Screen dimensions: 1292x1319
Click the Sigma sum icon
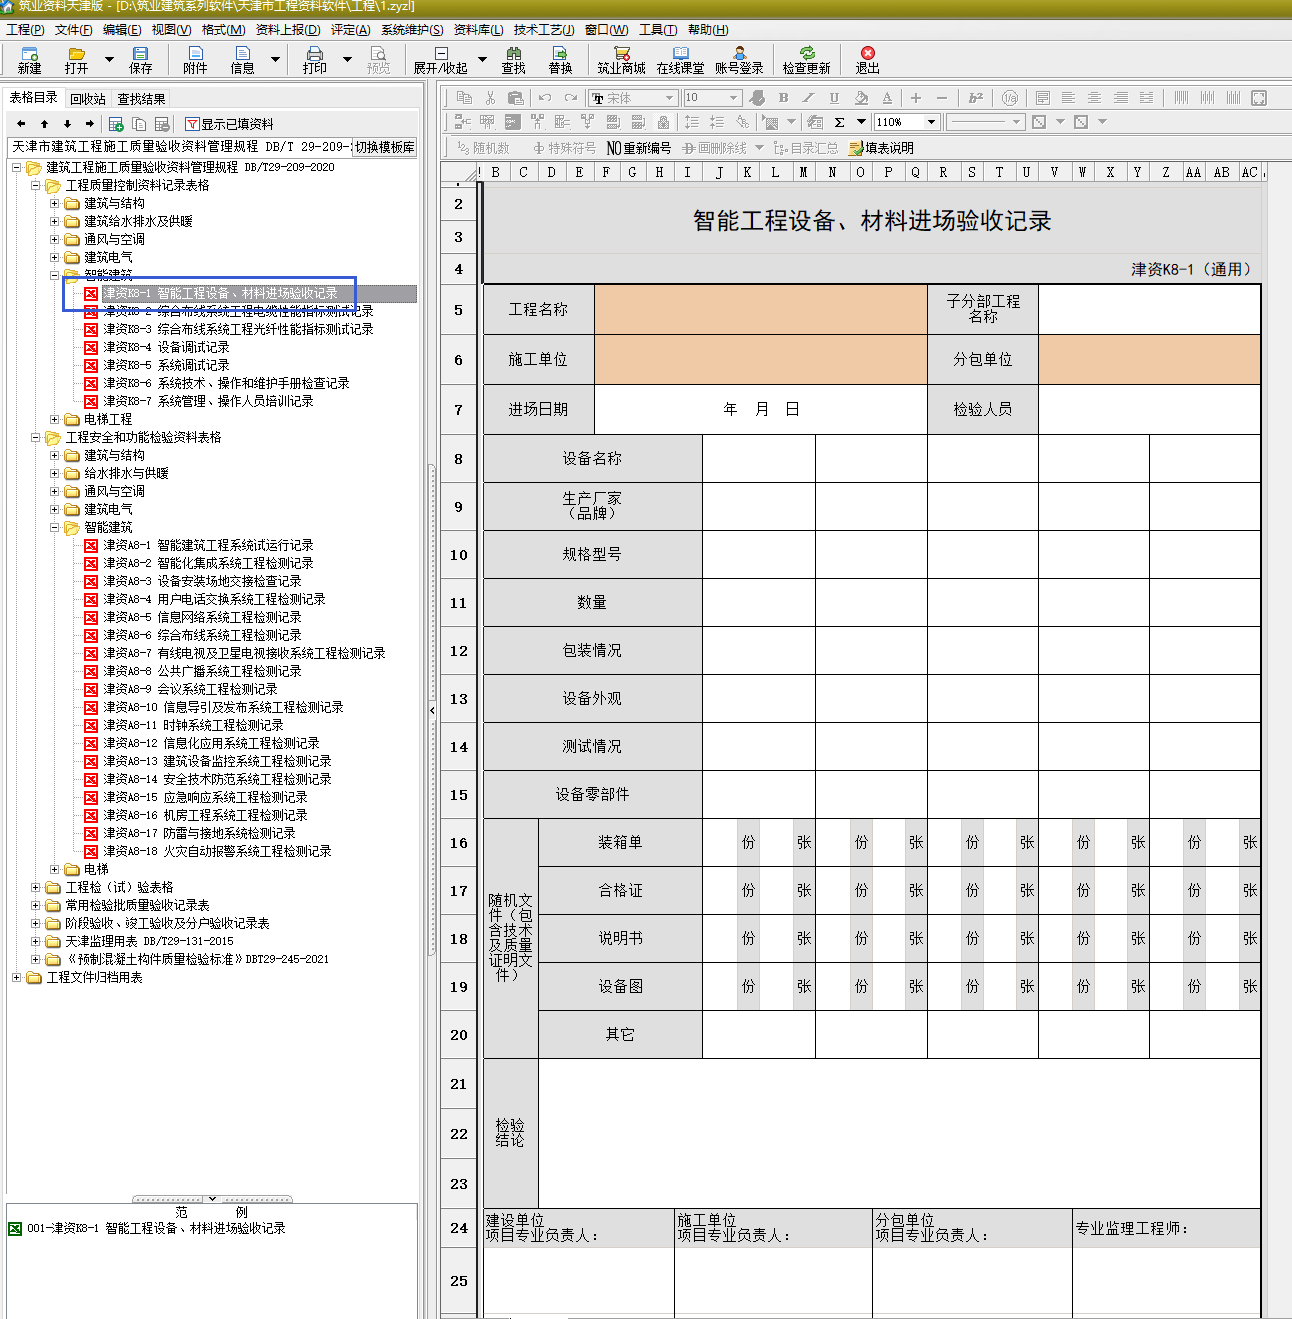[x=839, y=122]
